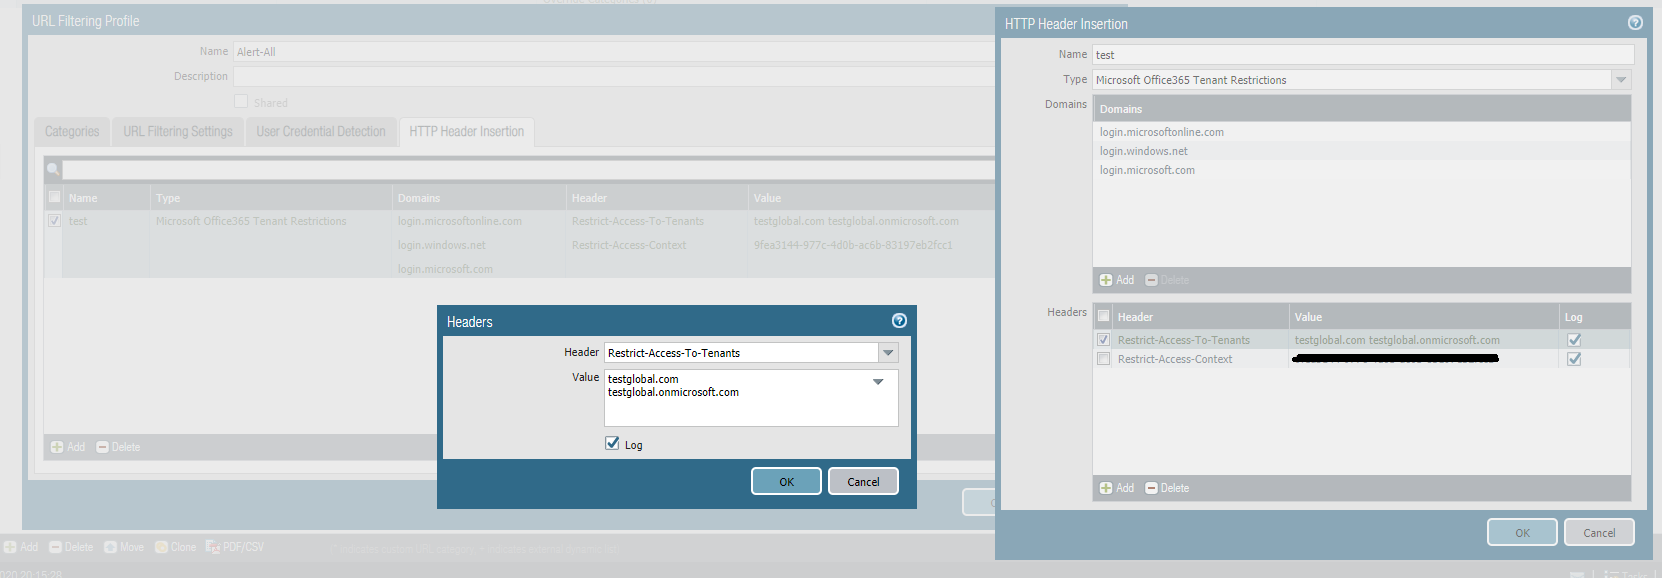Open help in Headers dialog
Viewport: 1662px width, 578px height.
tap(899, 321)
